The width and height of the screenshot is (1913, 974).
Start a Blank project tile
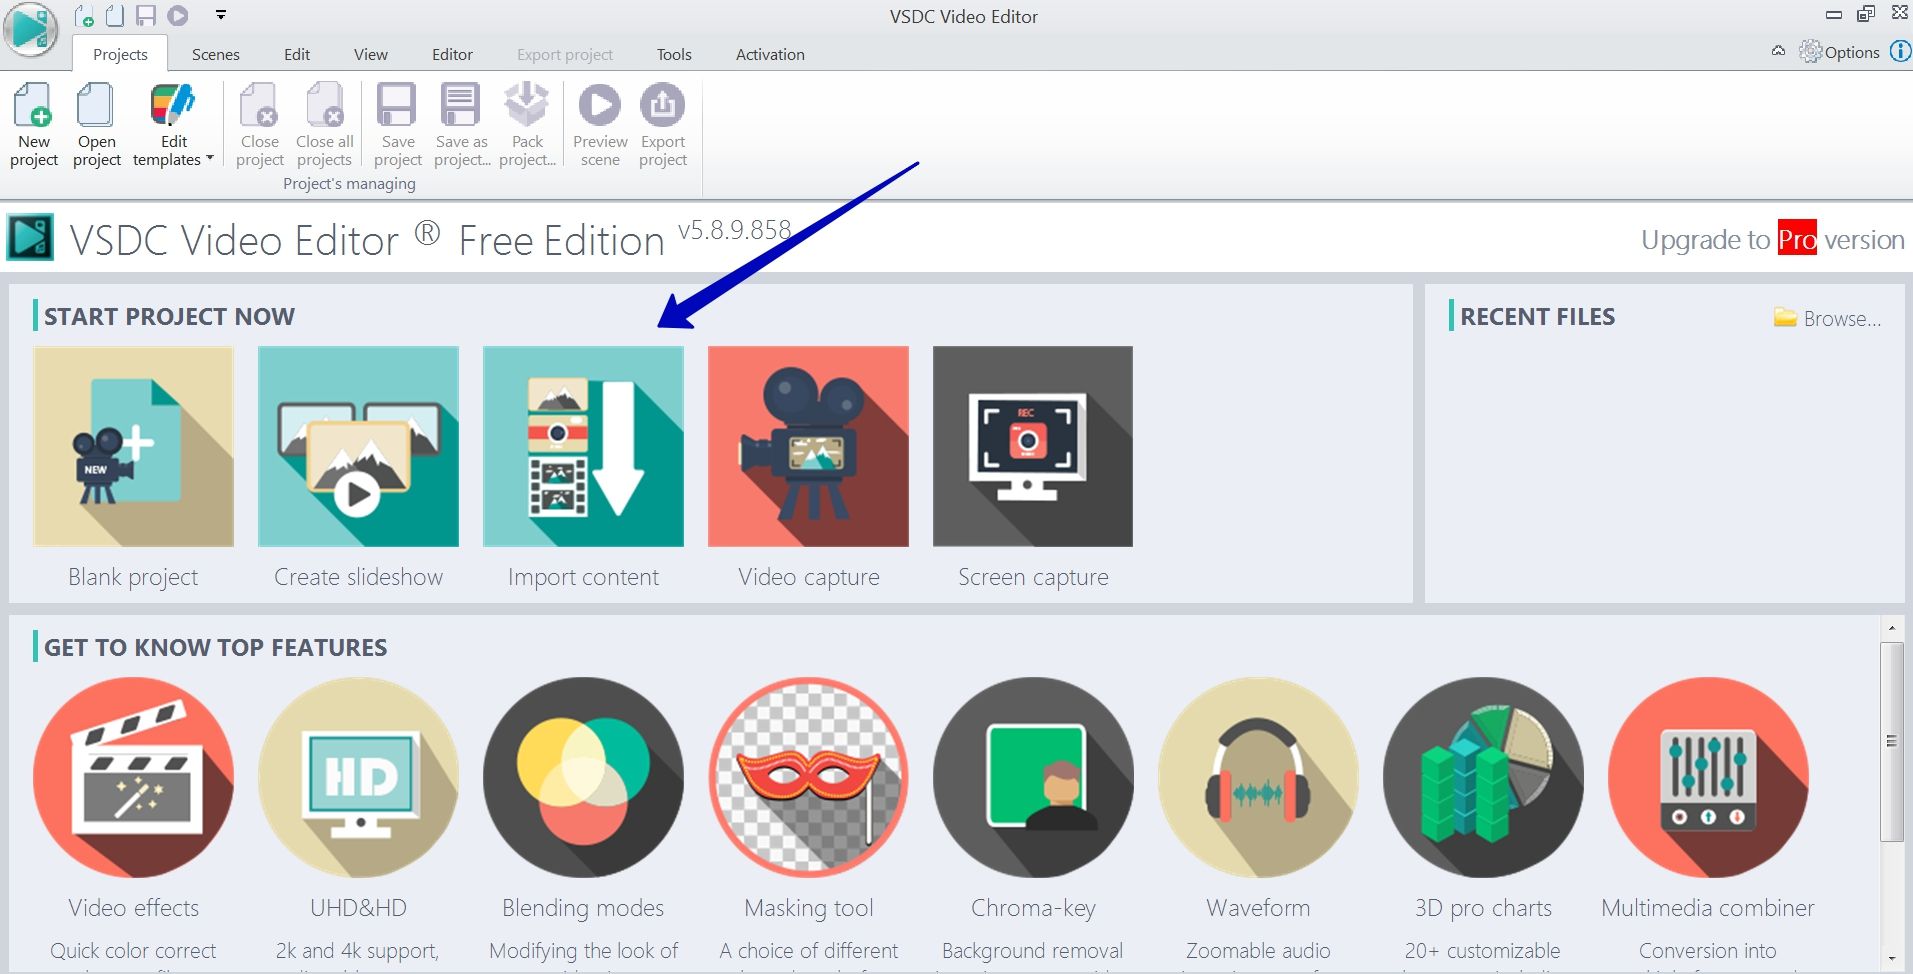[133, 446]
